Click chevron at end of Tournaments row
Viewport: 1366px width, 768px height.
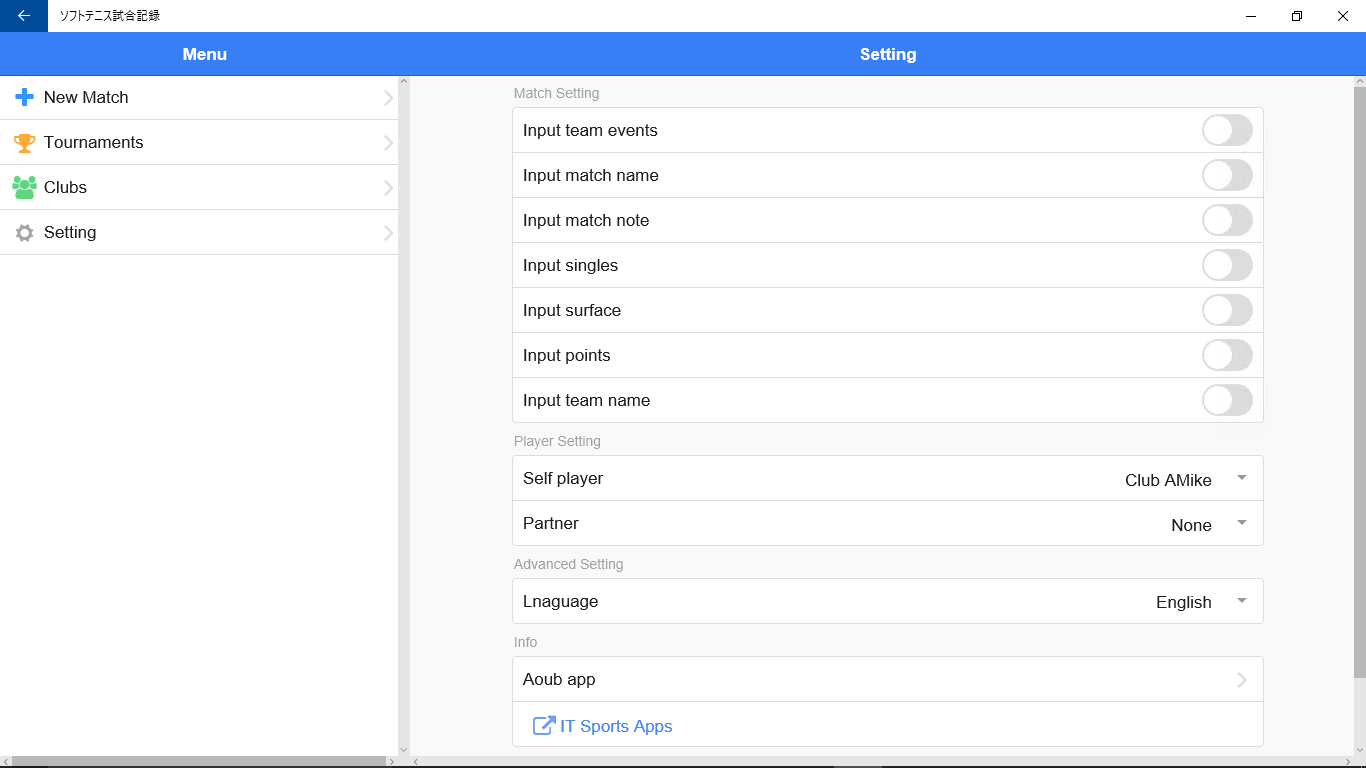click(388, 143)
